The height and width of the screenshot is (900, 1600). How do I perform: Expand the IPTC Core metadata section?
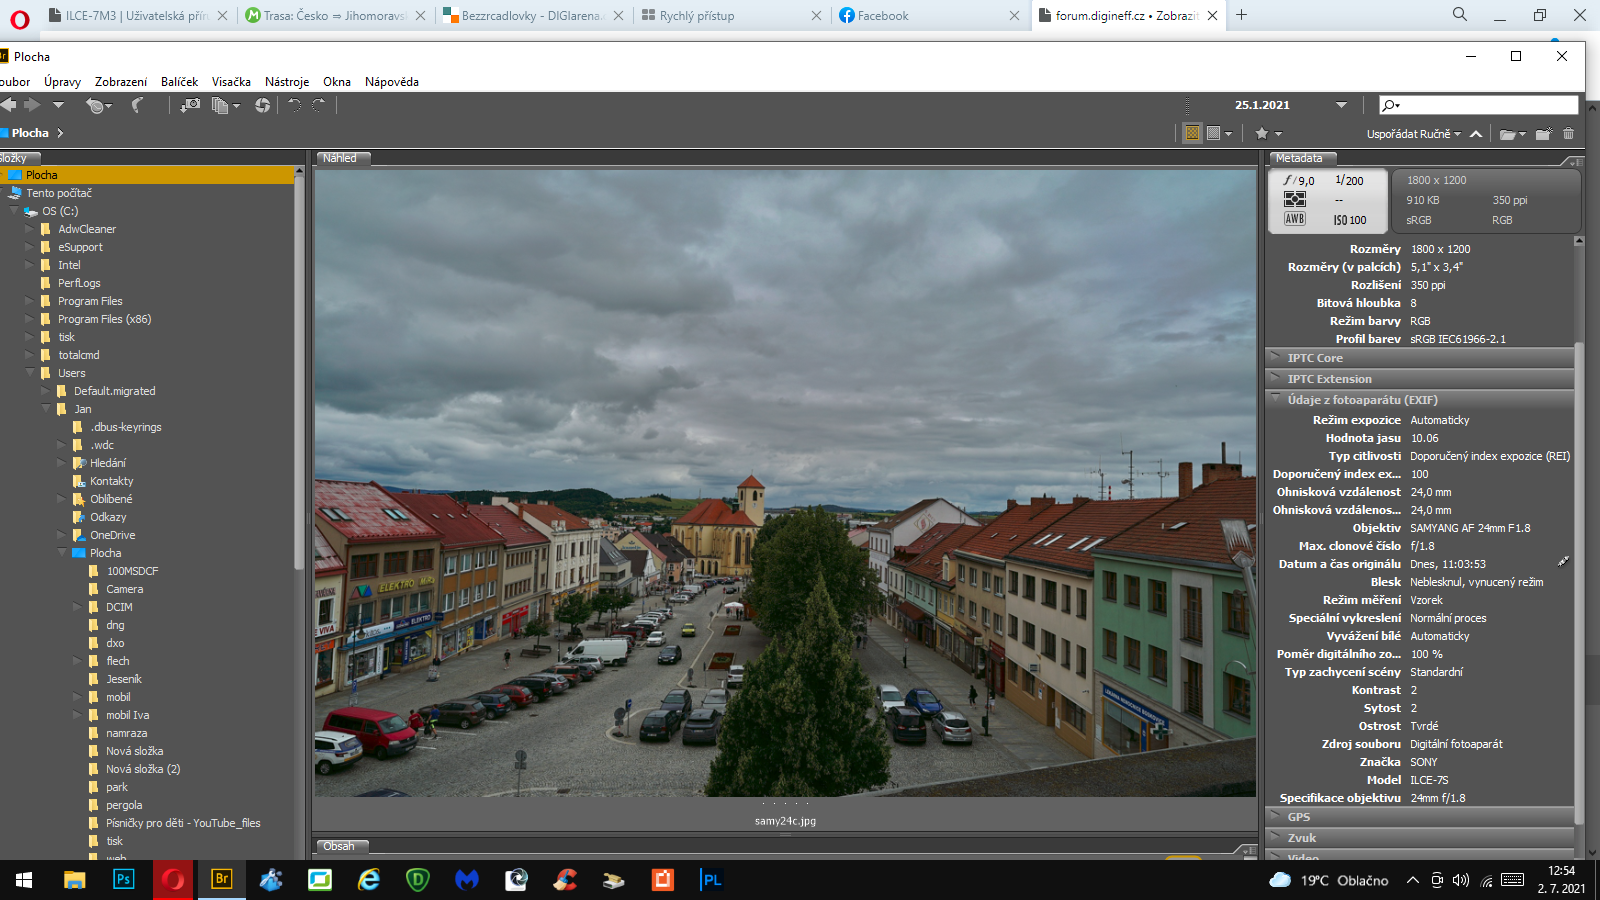(1315, 358)
